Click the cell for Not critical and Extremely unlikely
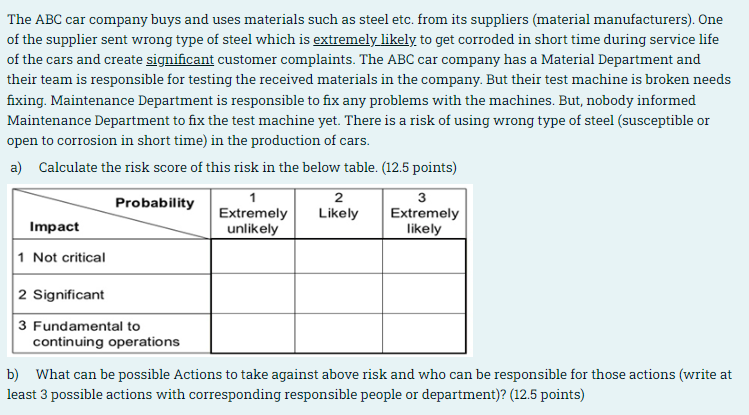Screen dimensions: 749x415 pos(253,256)
